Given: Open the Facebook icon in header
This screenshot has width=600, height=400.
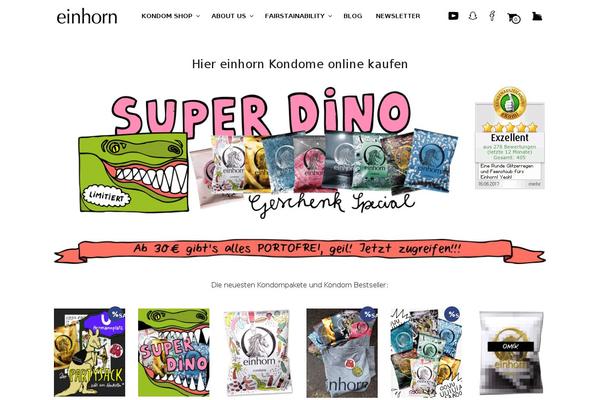Looking at the screenshot, I should point(492,16).
